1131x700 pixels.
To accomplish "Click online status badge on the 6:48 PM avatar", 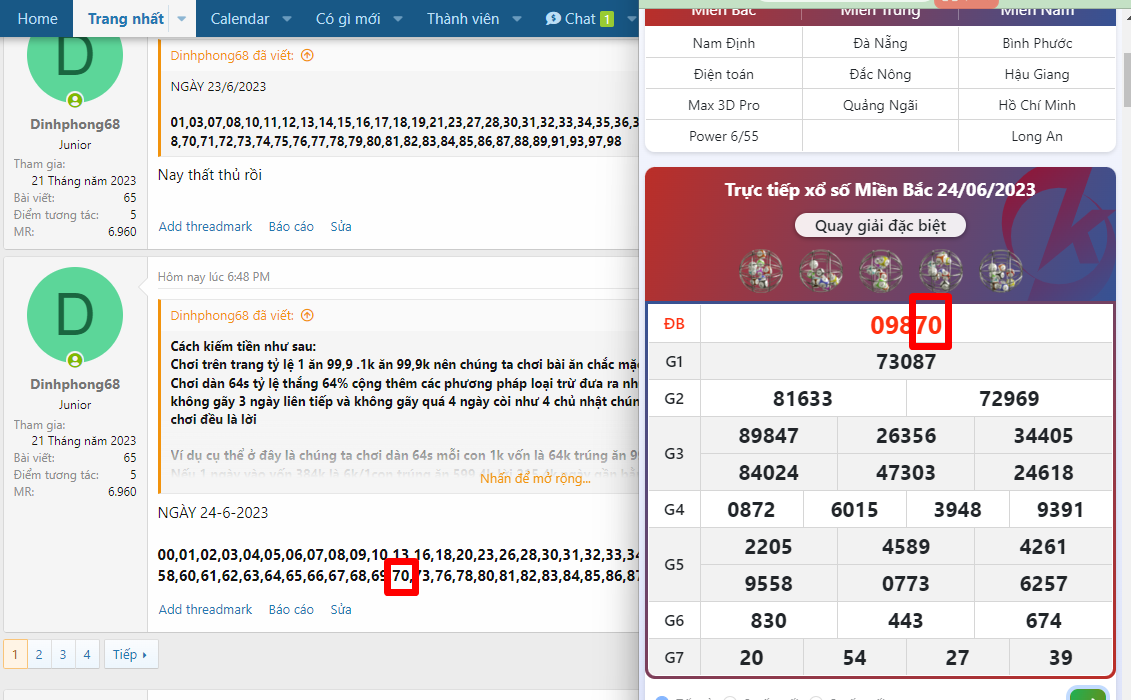I will (x=75, y=359).
